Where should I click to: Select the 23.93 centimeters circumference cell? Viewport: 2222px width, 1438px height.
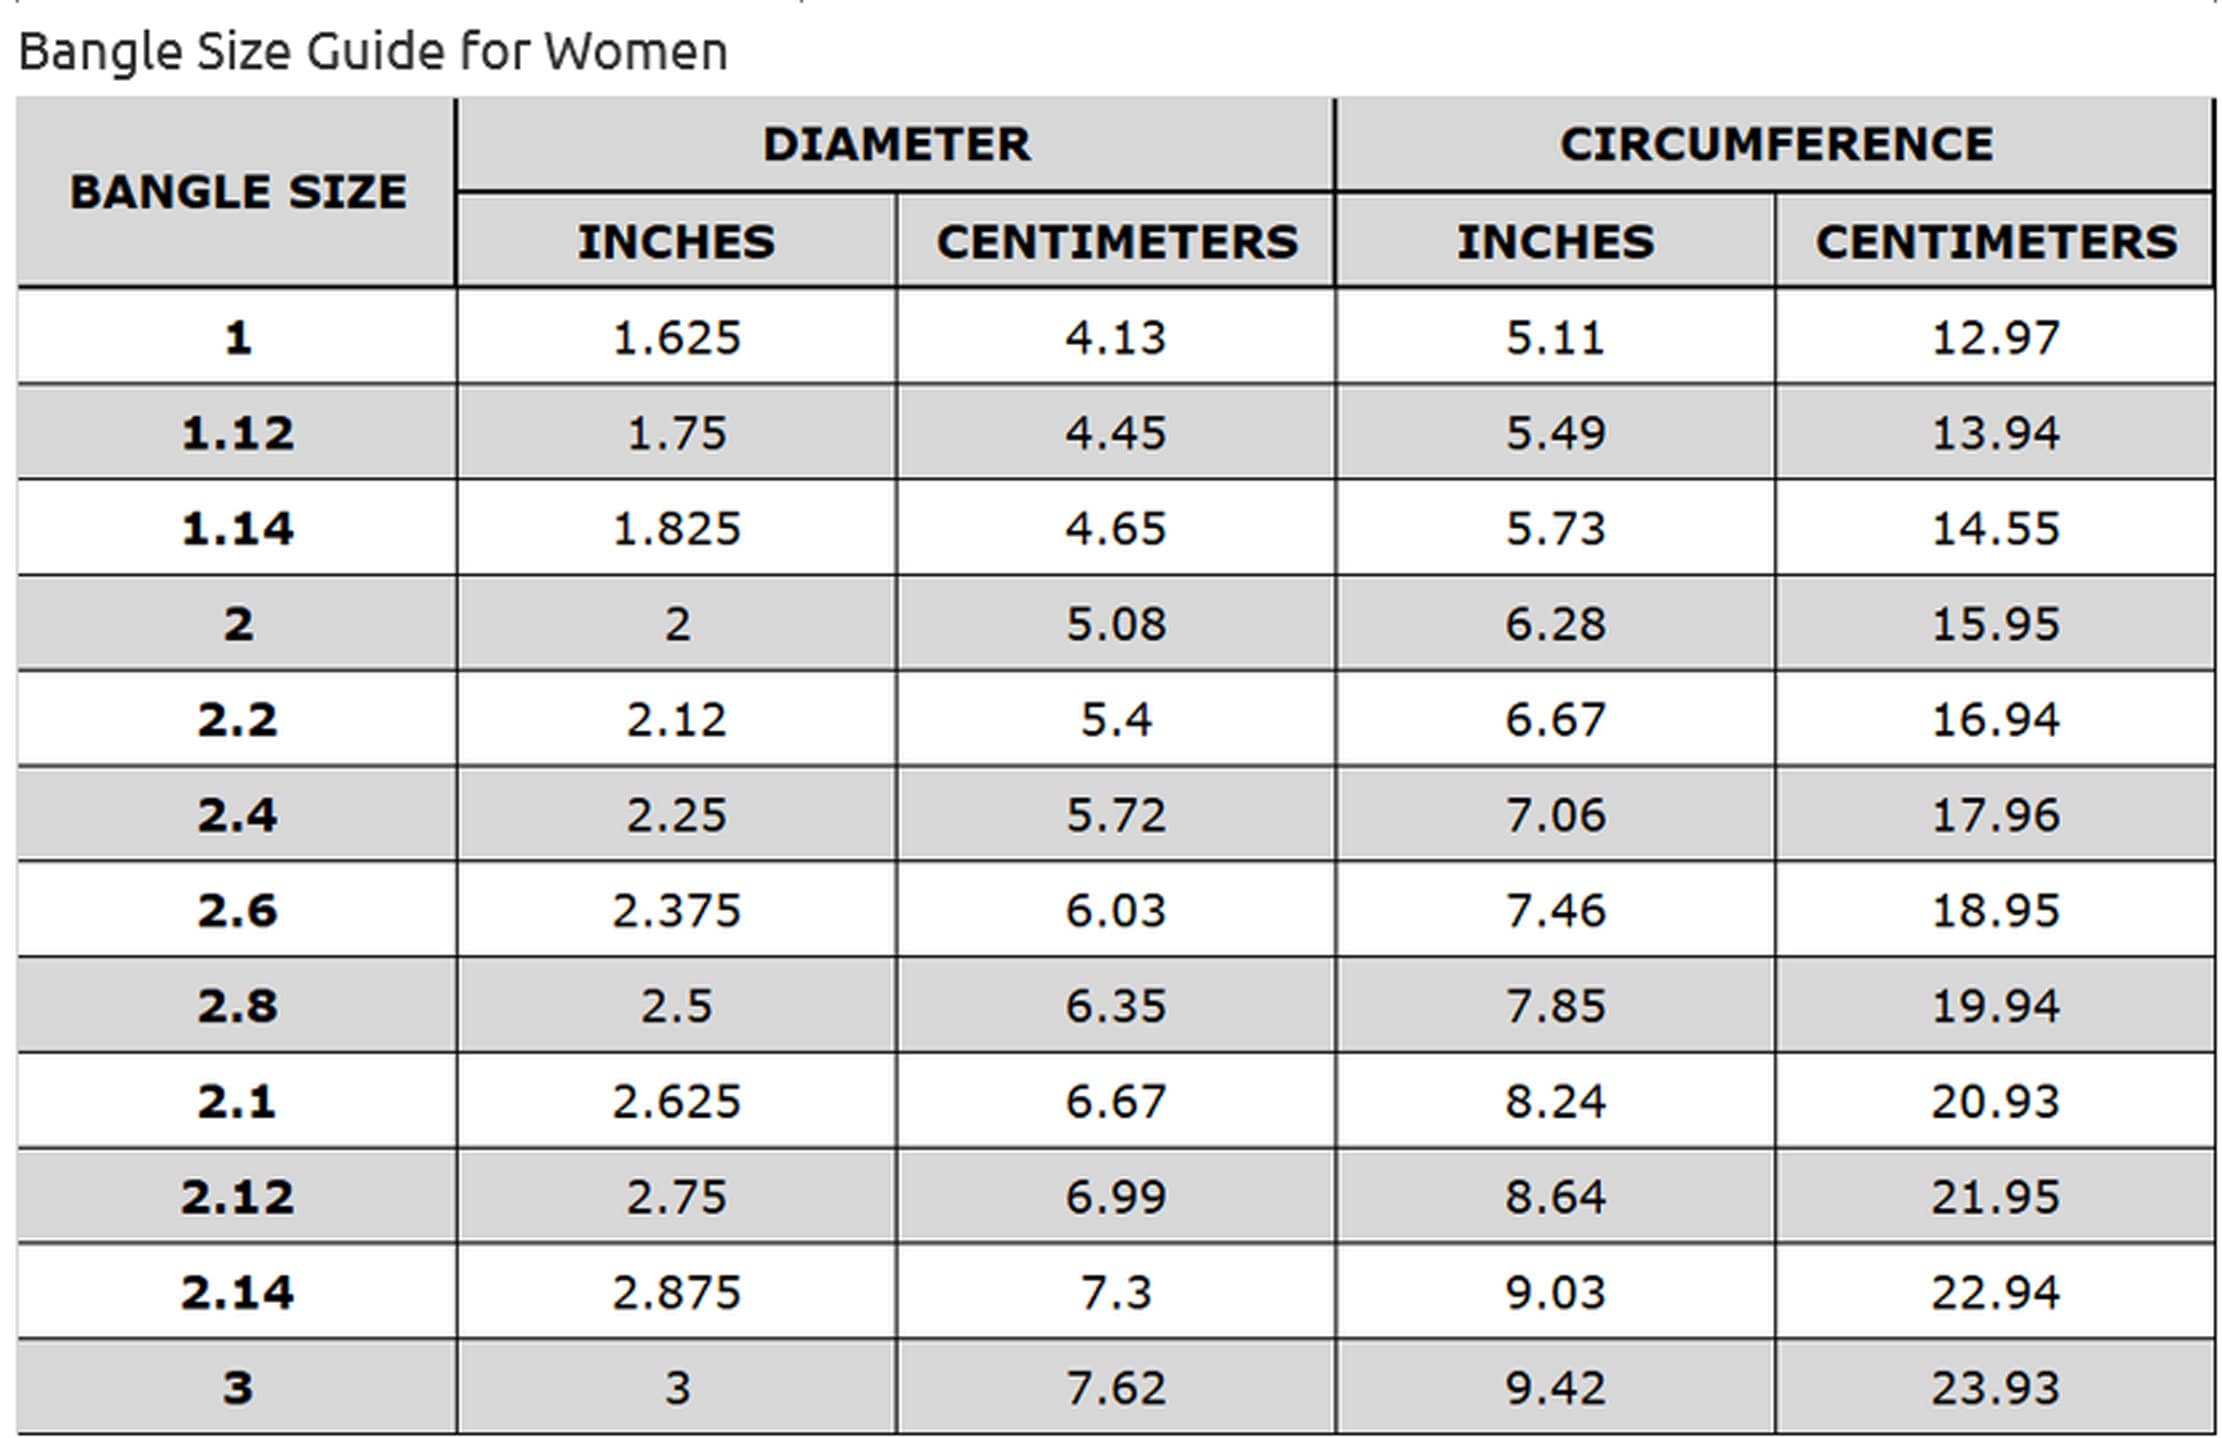point(1995,1388)
